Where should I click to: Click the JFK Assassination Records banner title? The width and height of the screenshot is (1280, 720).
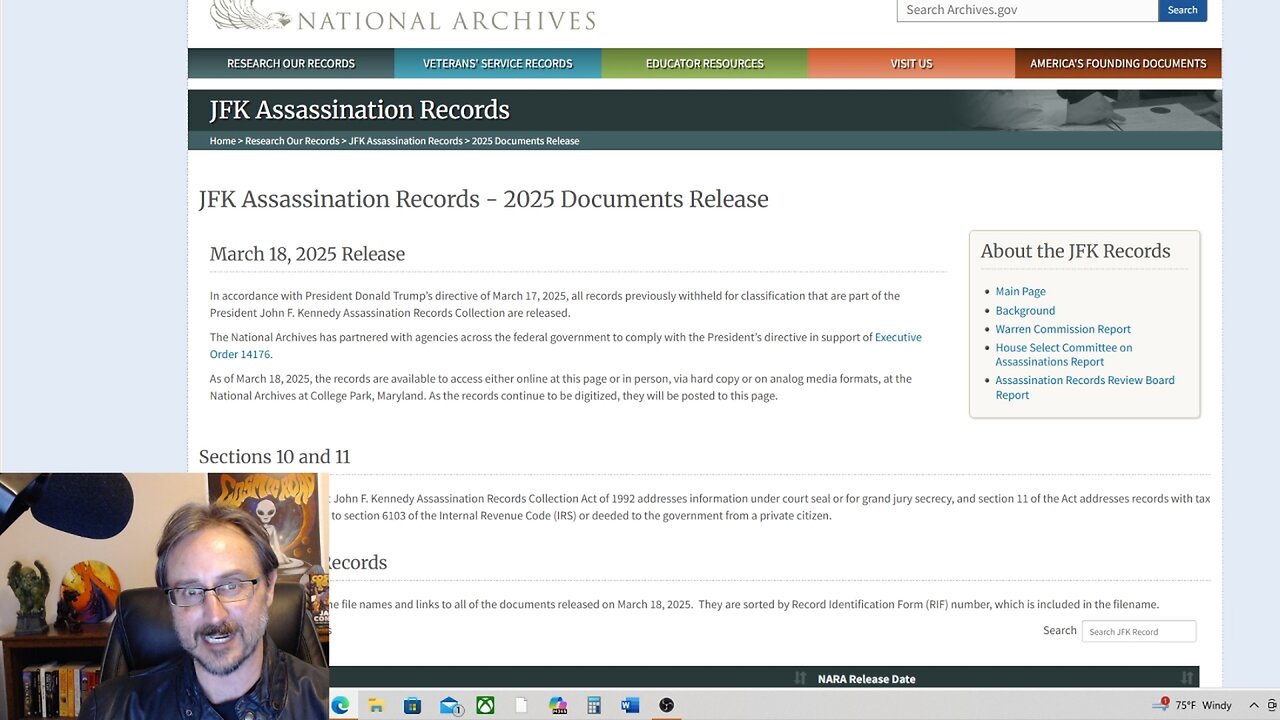tap(360, 110)
